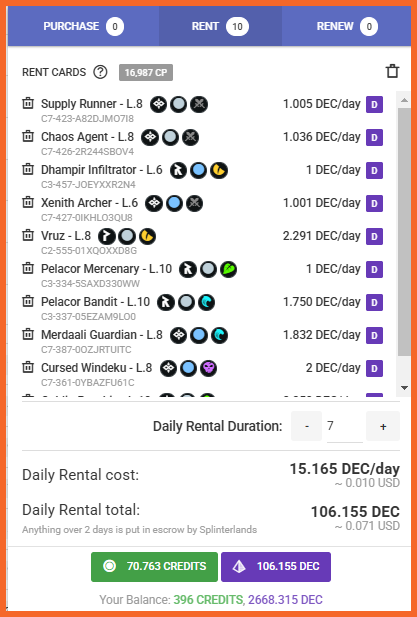Switch to the Renew tab

pyautogui.click(x=347, y=26)
